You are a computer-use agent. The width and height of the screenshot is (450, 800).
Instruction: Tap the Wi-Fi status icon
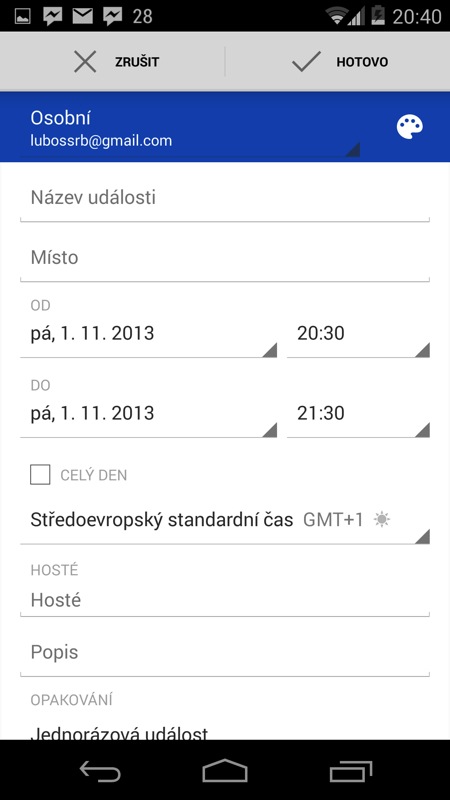click(337, 16)
